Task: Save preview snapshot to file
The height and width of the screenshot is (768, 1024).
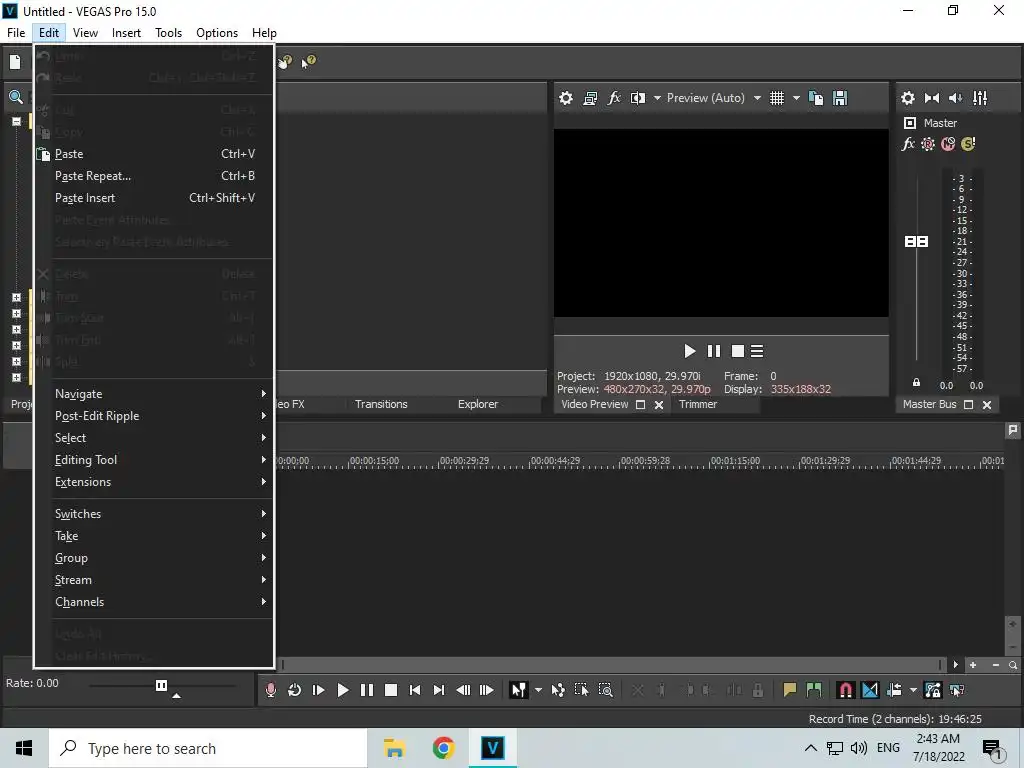Action: (x=840, y=98)
